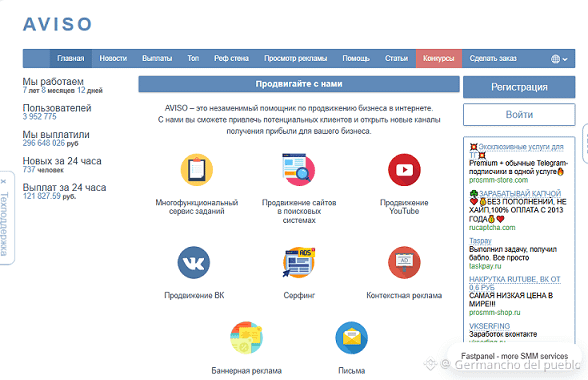The width and height of the screenshot is (588, 380).
Task: Click the Продвижение ВК label
Action: click(194, 296)
